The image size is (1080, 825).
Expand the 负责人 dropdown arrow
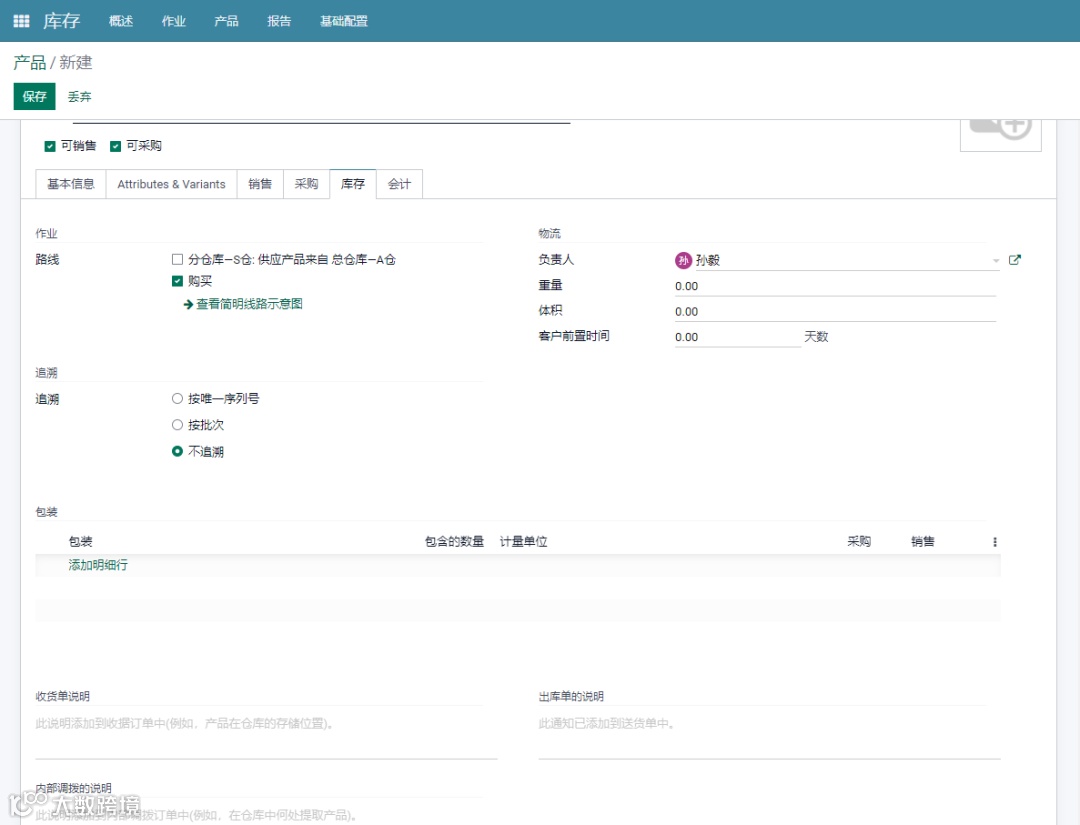tap(995, 260)
